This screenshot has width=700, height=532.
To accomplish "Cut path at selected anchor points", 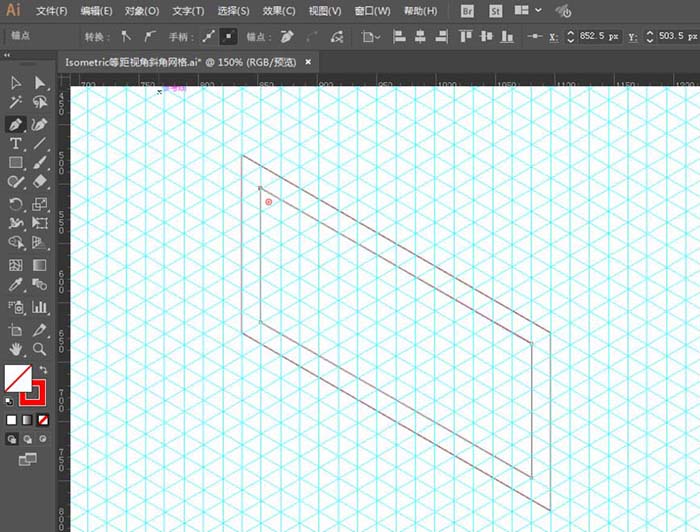I will pyautogui.click(x=337, y=37).
